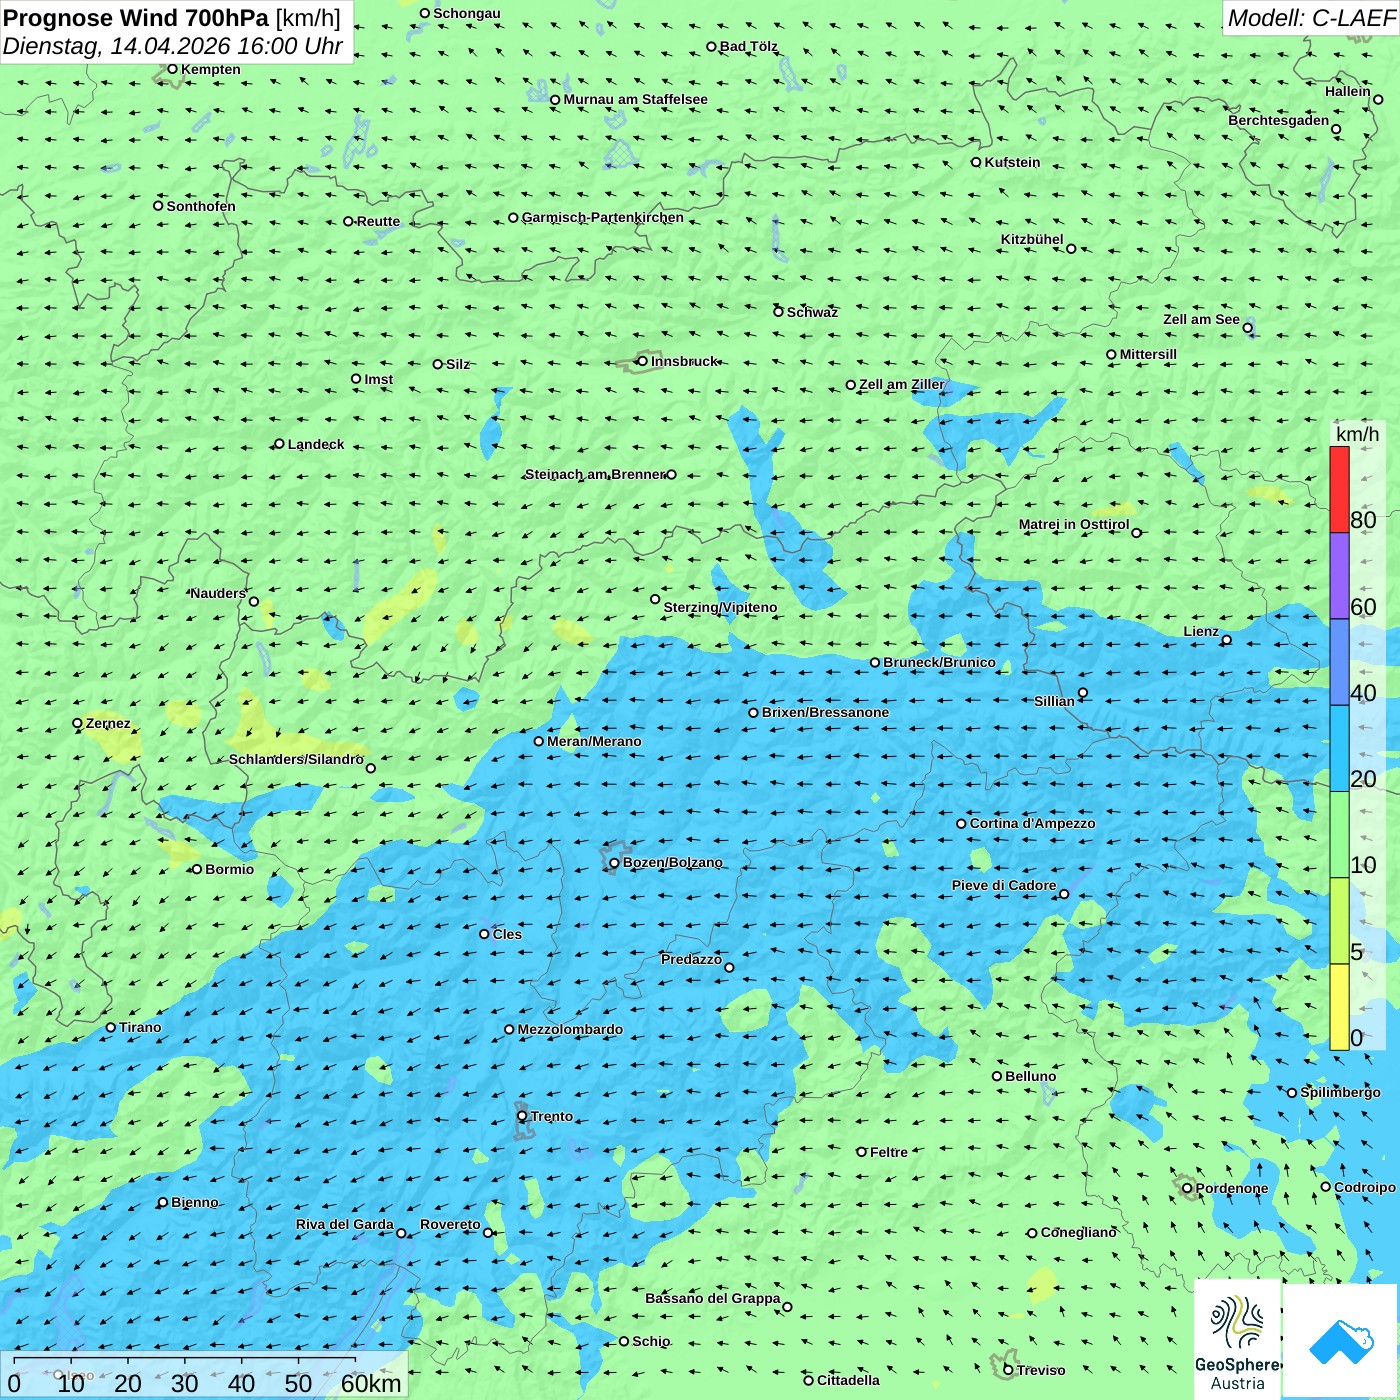
Task: Click the 'Steinach am Brenner' label
Action: tap(595, 474)
